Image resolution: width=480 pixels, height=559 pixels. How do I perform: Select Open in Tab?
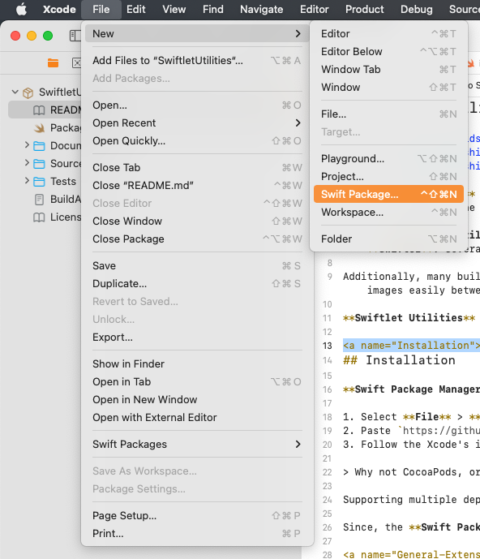tap(197, 382)
